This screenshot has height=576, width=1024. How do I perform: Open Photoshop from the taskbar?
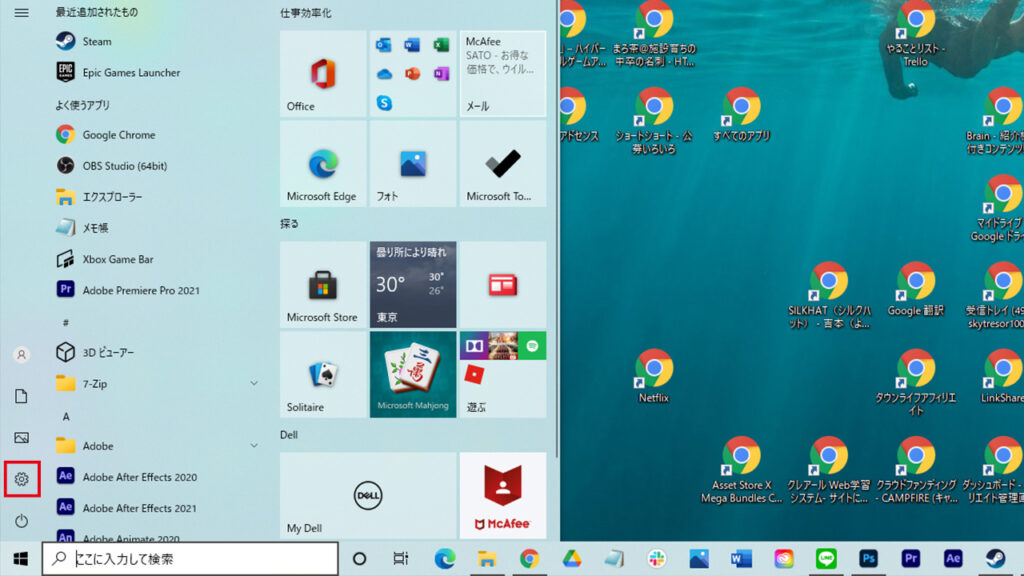[x=869, y=559]
